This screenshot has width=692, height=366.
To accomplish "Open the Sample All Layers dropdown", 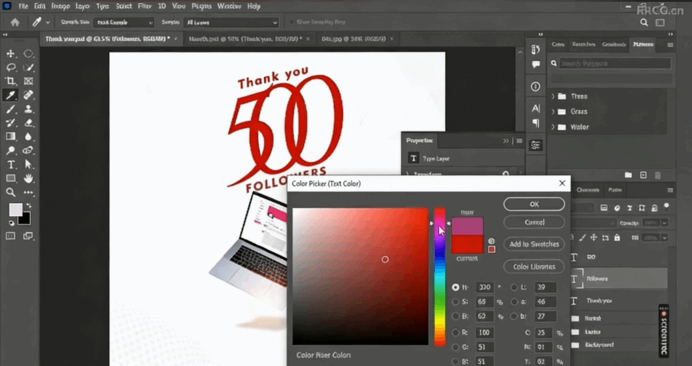I will [x=231, y=22].
